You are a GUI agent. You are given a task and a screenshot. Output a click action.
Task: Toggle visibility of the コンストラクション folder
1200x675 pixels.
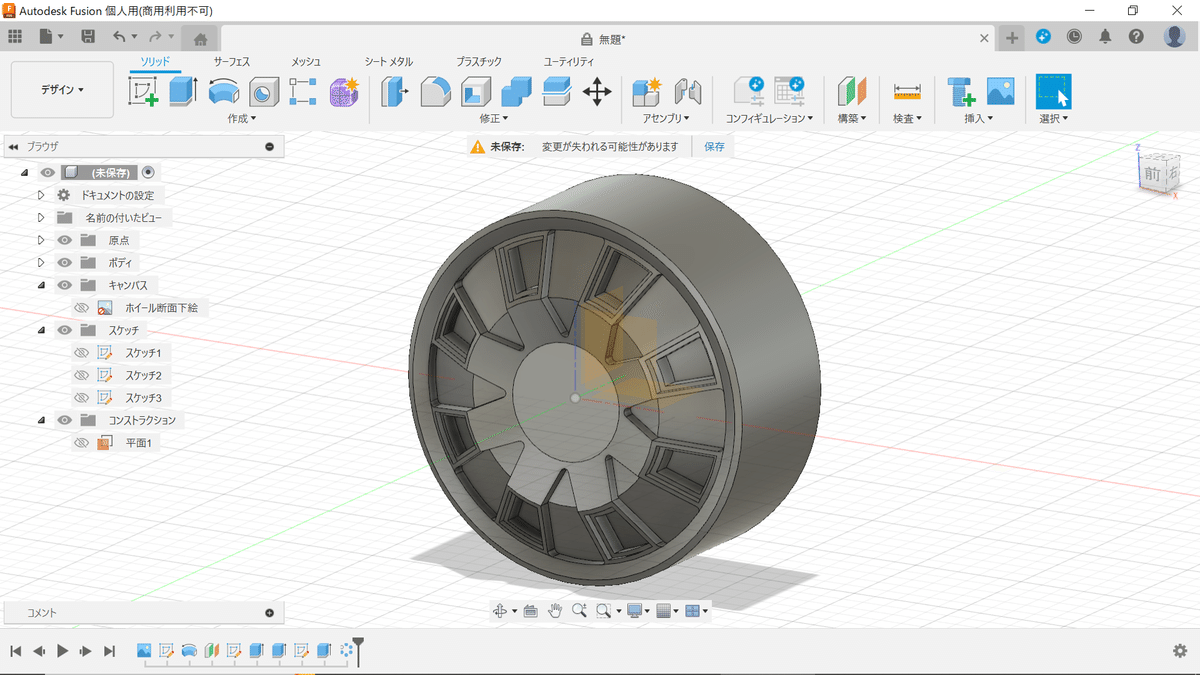coord(64,420)
